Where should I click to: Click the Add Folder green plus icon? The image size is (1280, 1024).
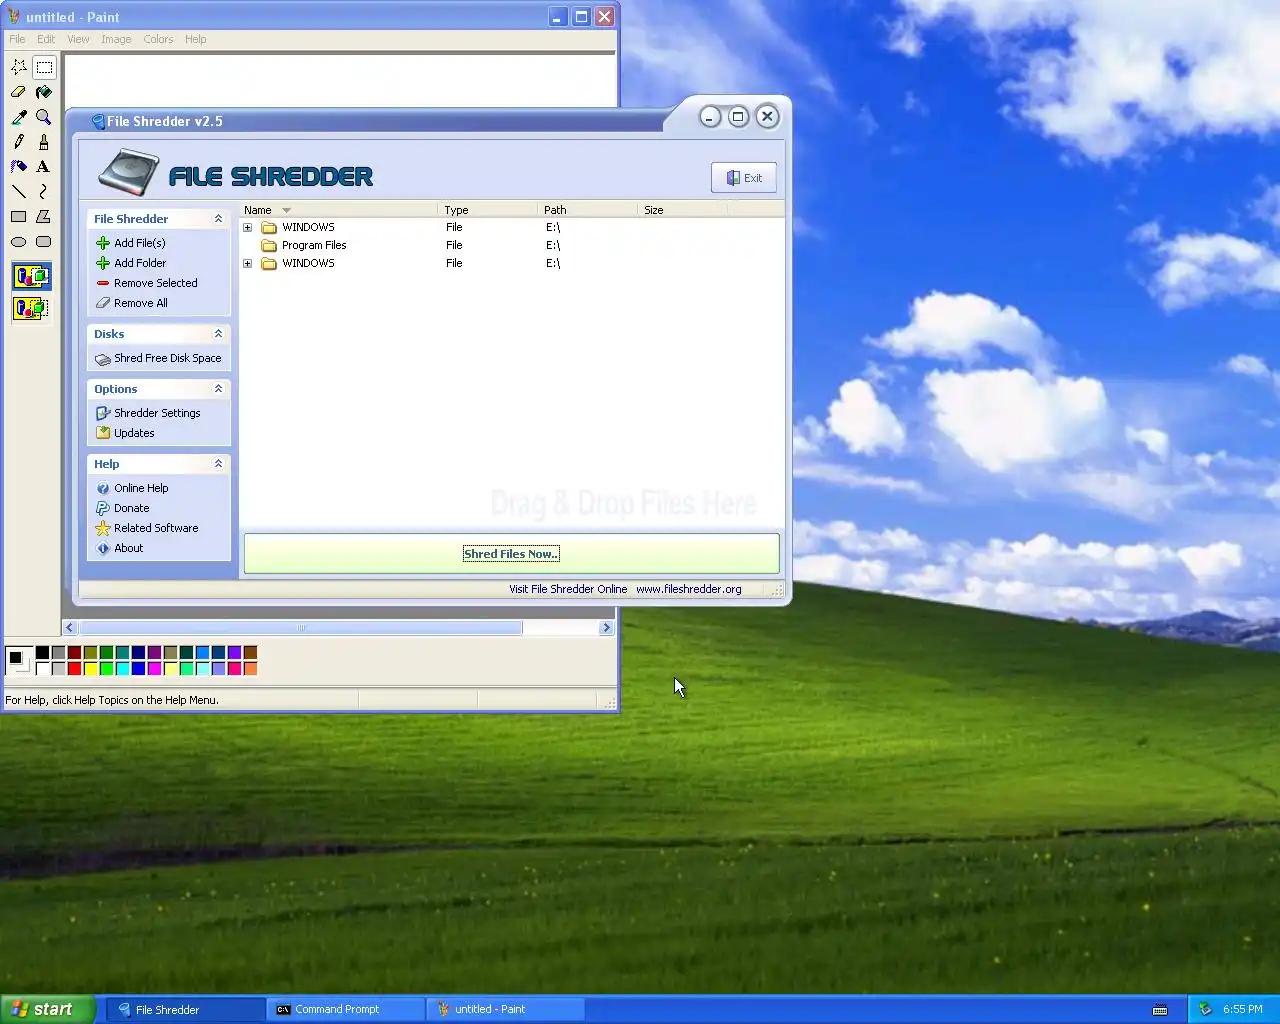pyautogui.click(x=103, y=263)
